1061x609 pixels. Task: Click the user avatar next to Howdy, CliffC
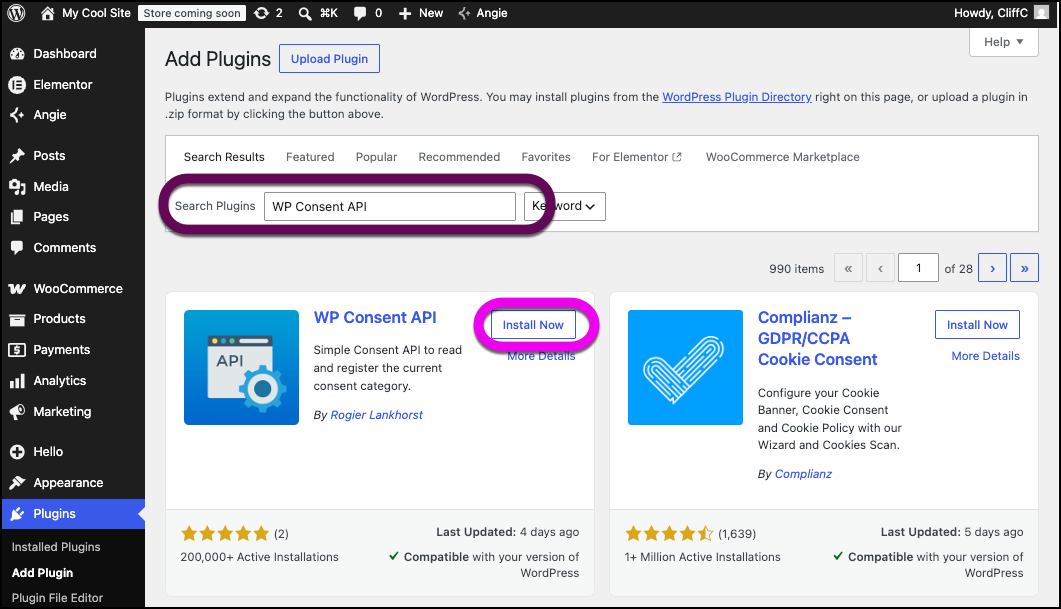point(1042,13)
